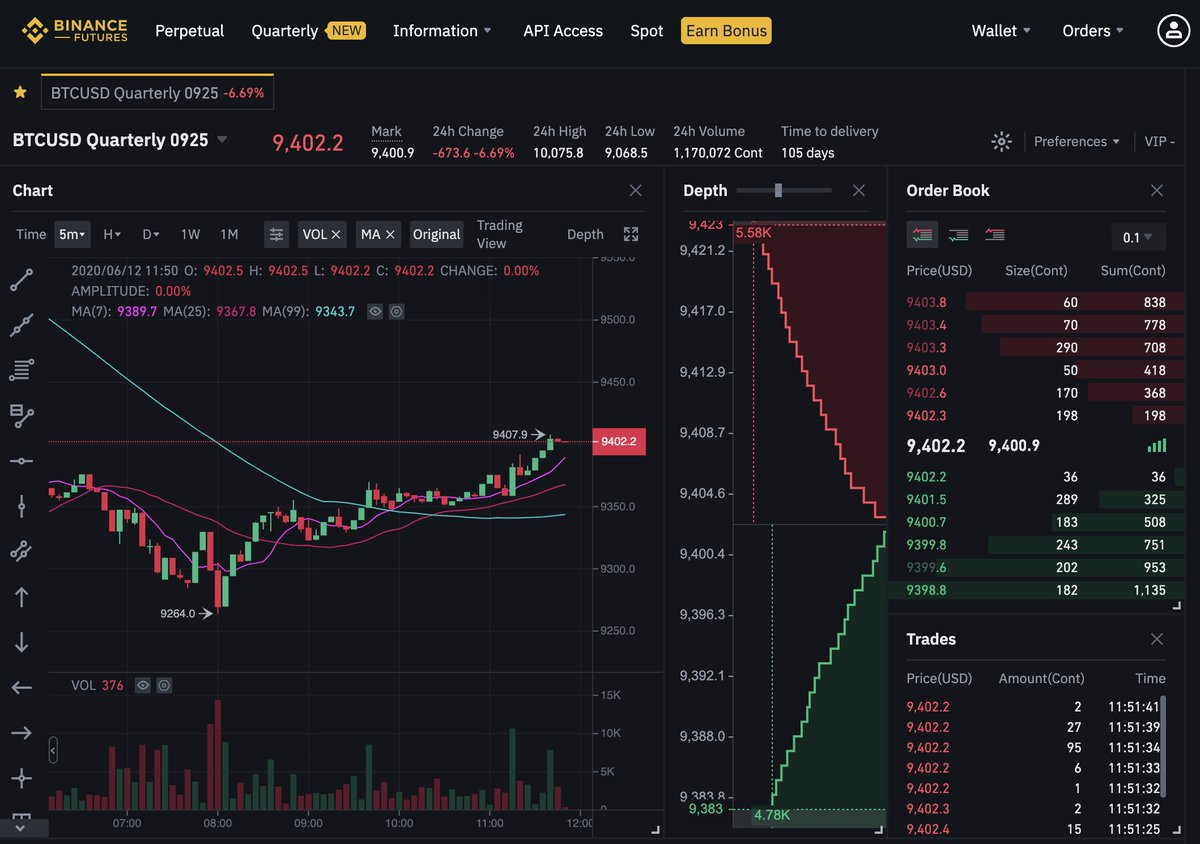Switch to the Trading View tab
This screenshot has width=1200, height=844.
(x=500, y=234)
